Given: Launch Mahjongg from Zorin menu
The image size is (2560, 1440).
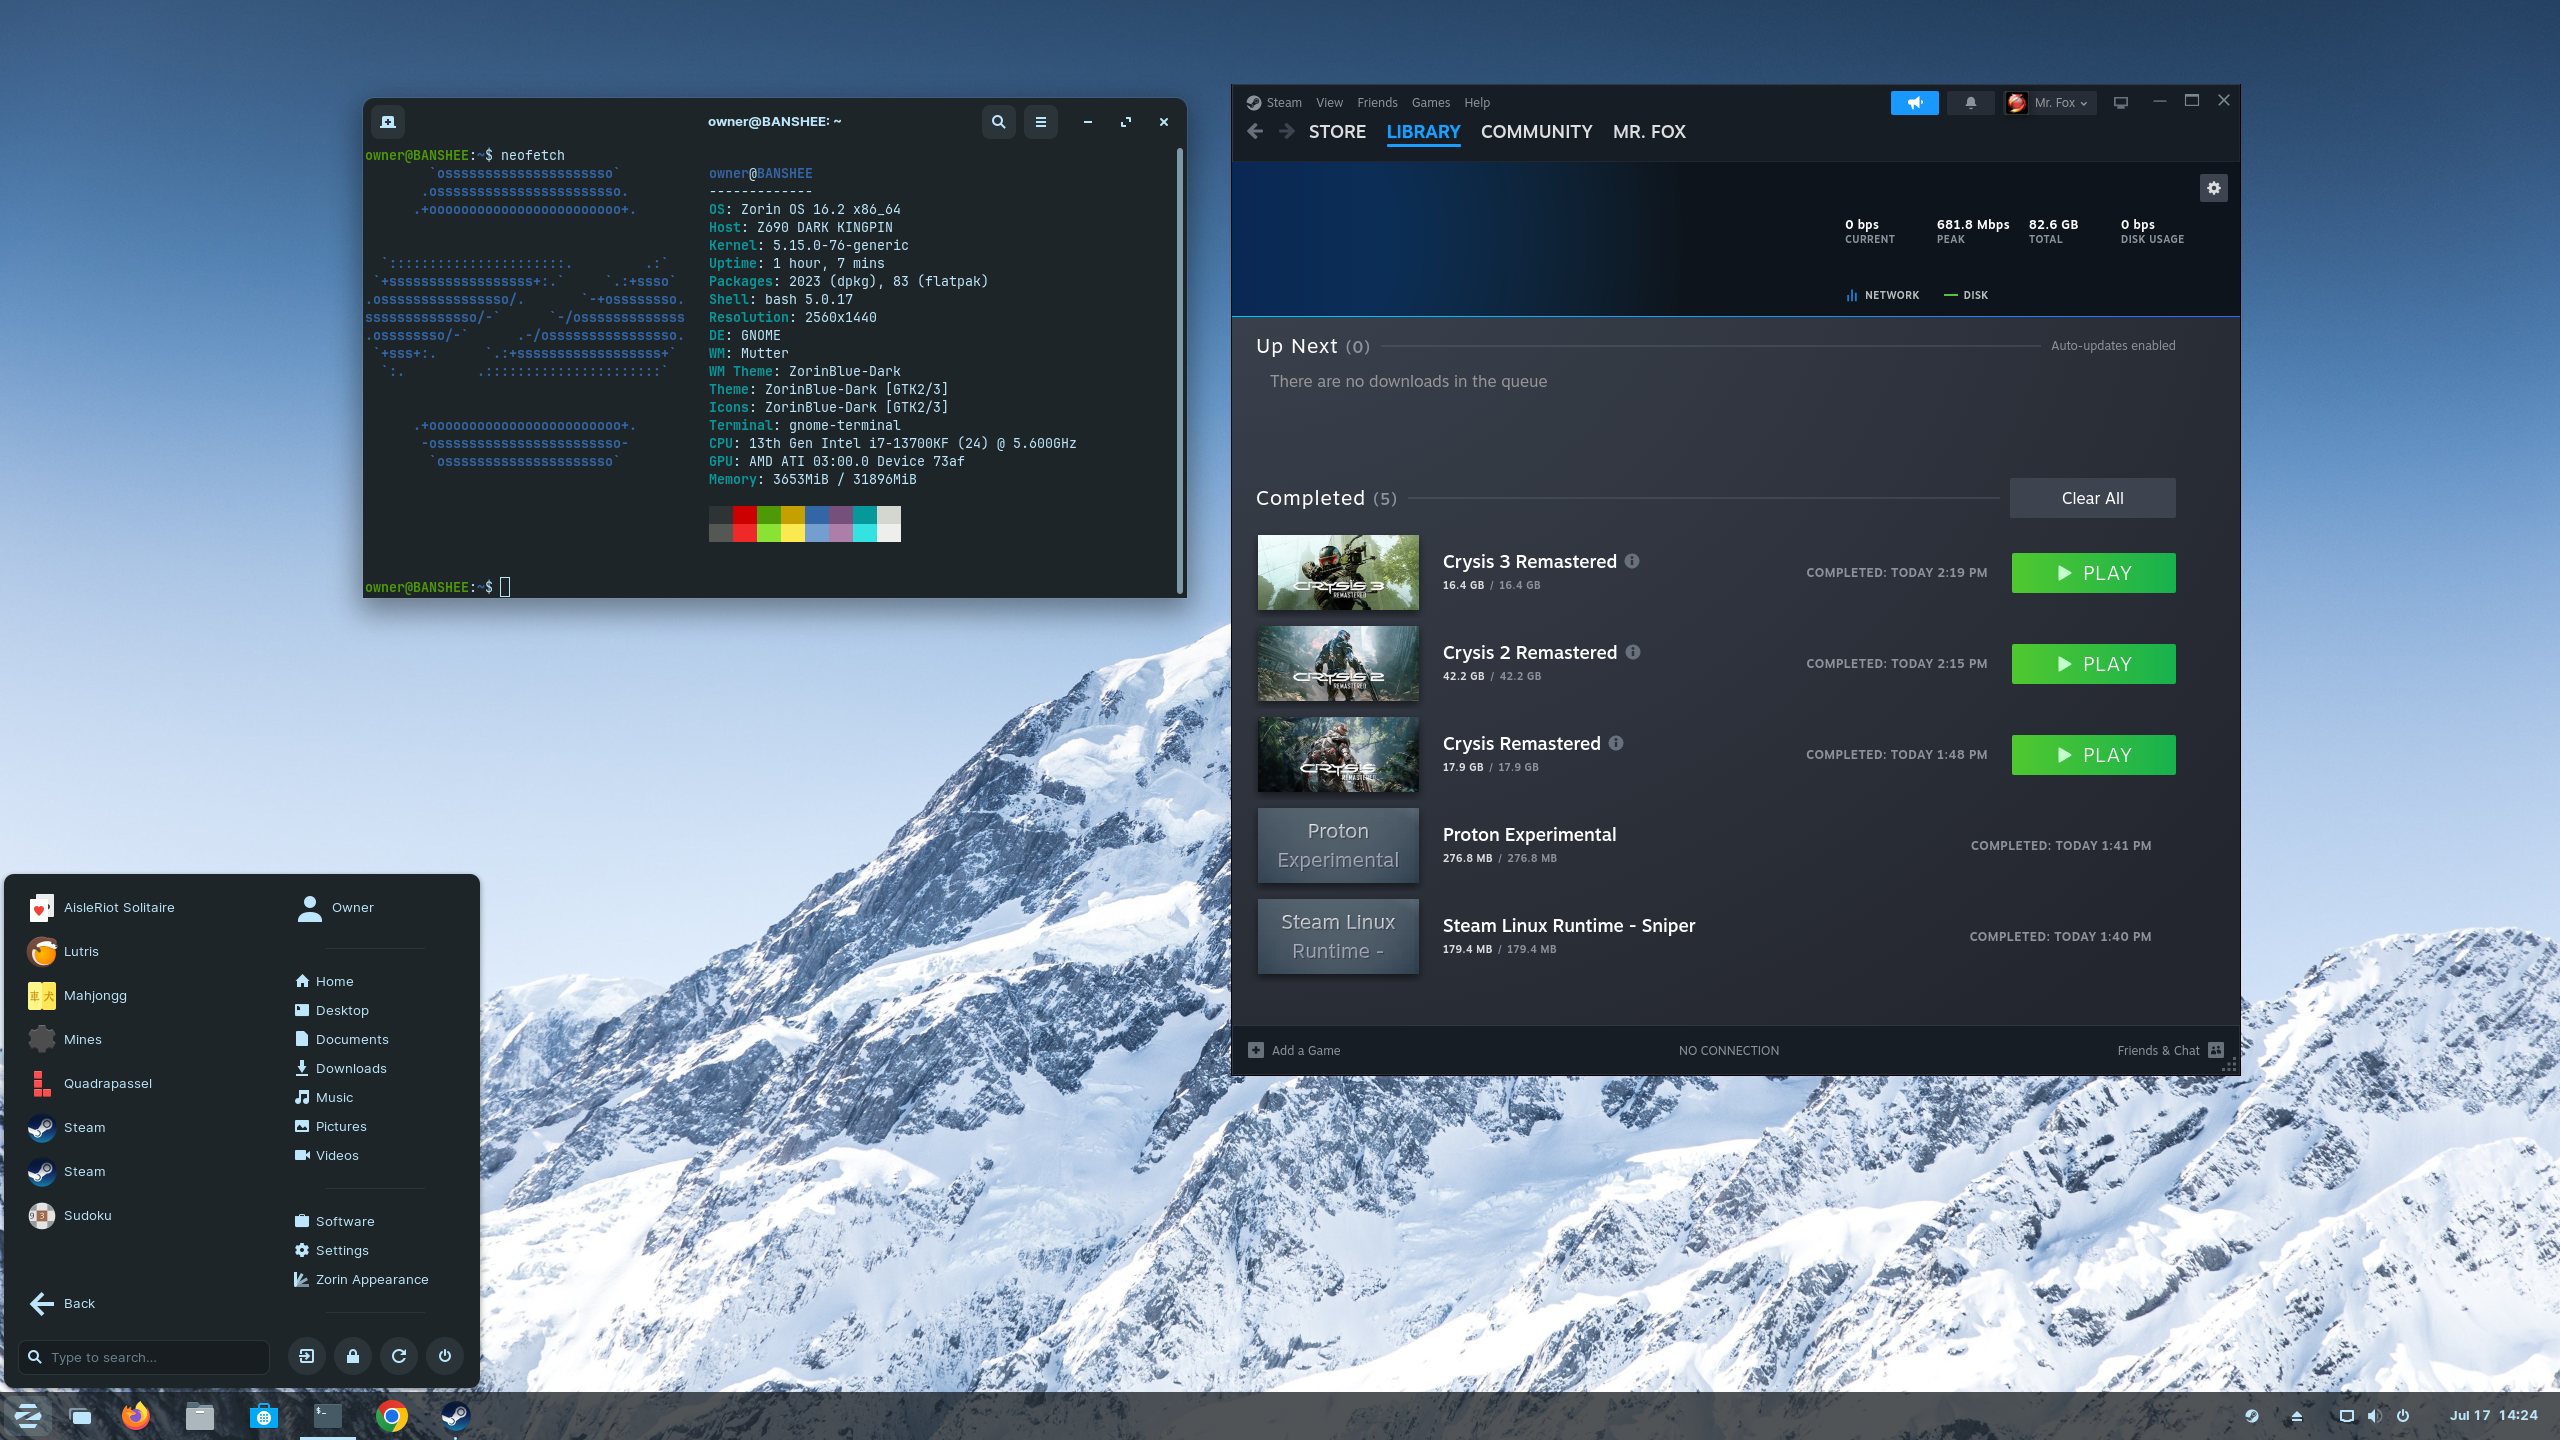Looking at the screenshot, I should 76,995.
